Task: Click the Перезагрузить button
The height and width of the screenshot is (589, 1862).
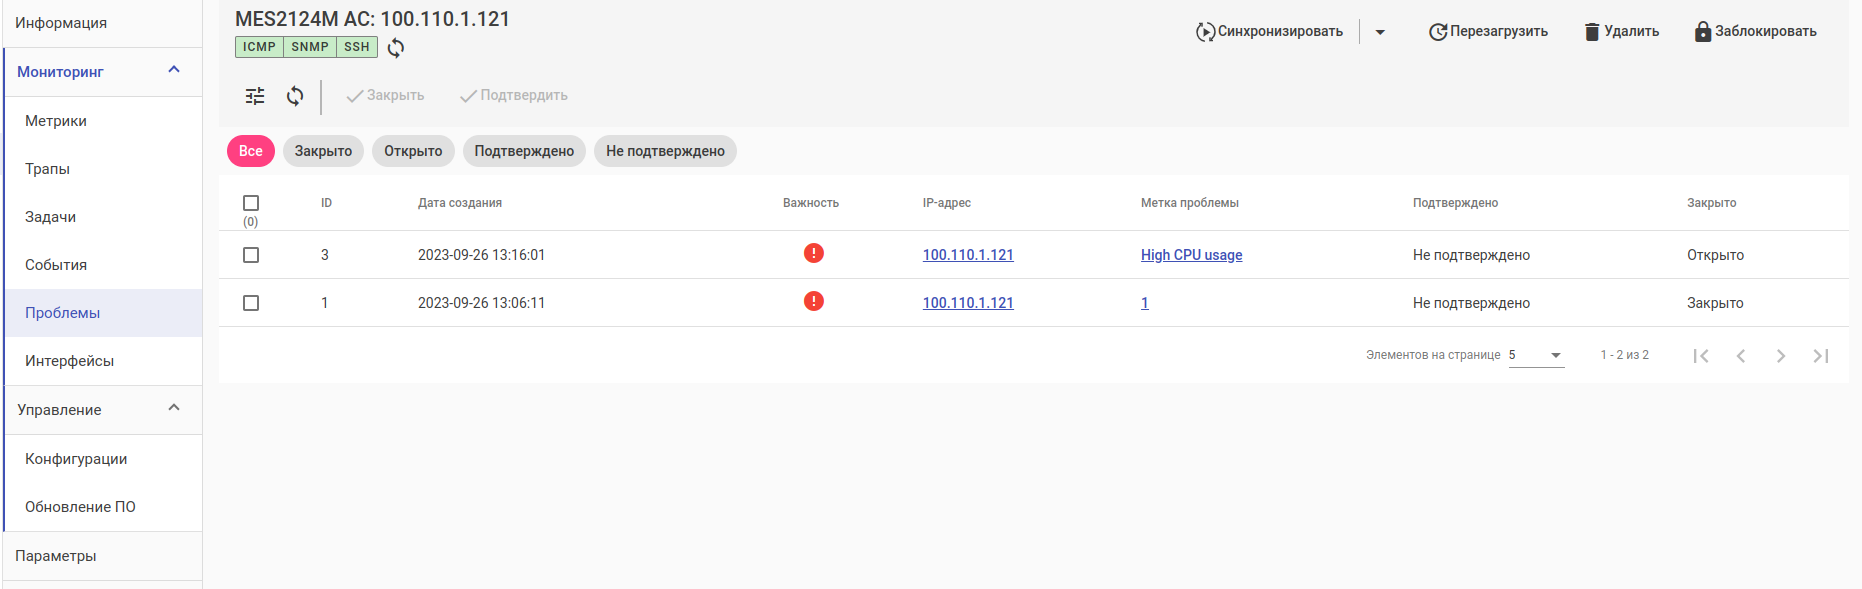Action: click(1488, 32)
